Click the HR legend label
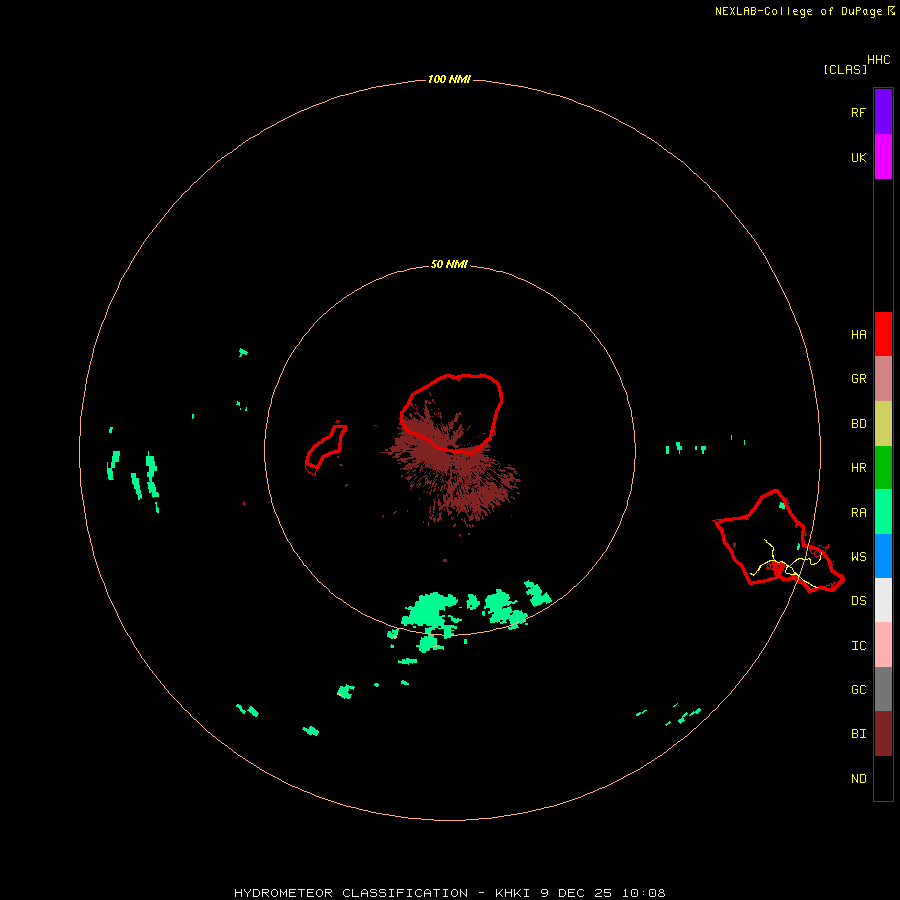The image size is (900, 900). [x=858, y=468]
